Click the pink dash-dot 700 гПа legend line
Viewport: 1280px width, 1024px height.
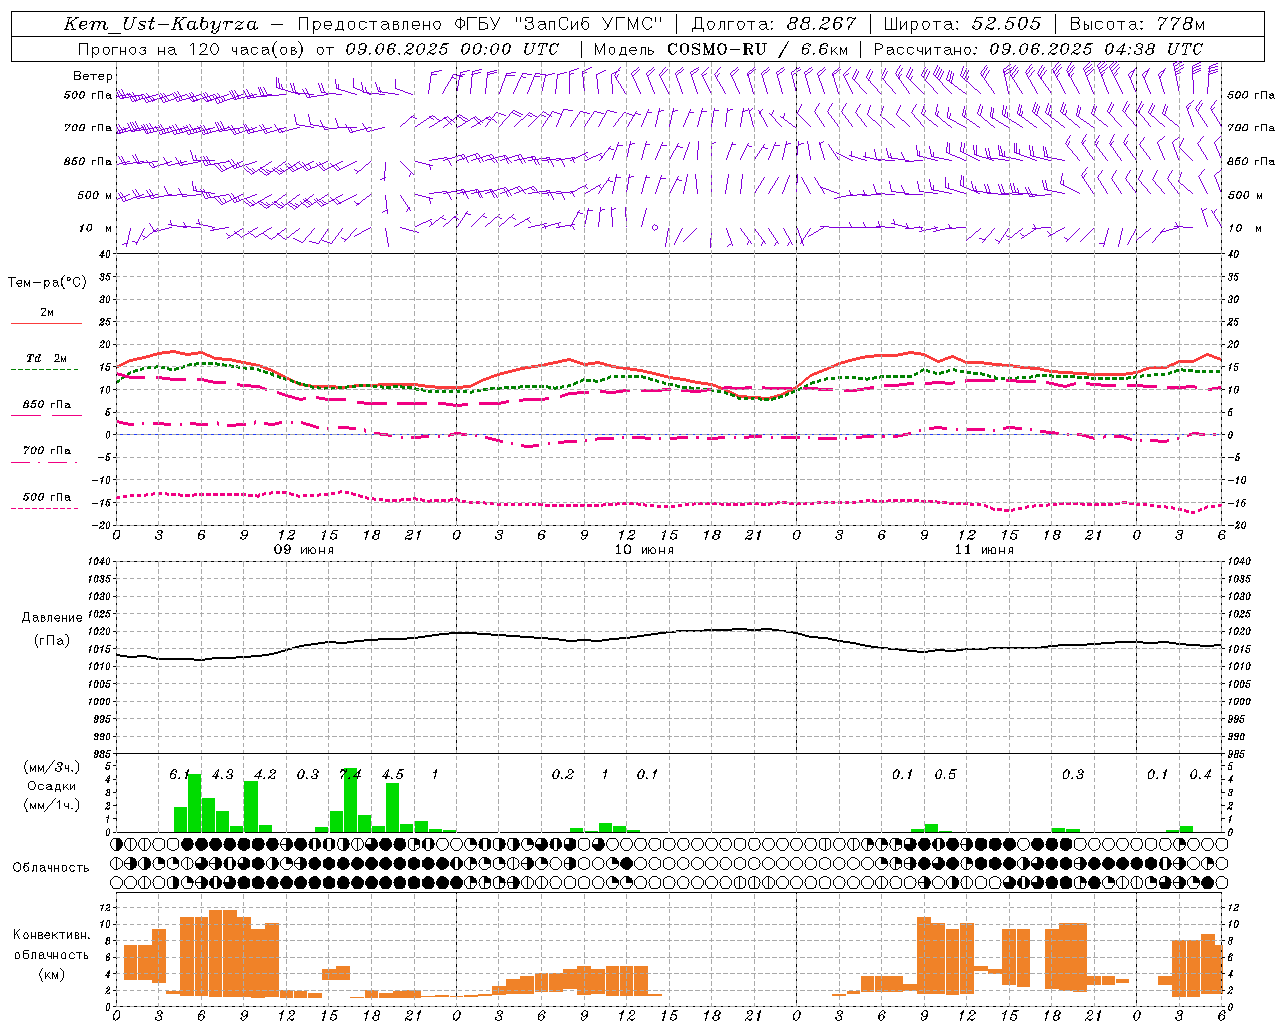45,463
